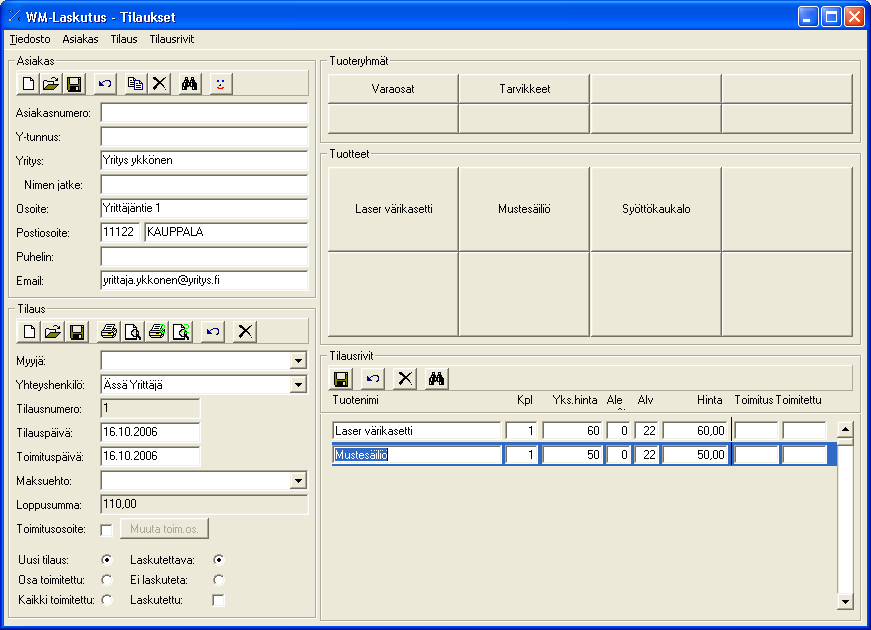Open the Asiakas menu
This screenshot has width=871, height=630.
(81, 39)
